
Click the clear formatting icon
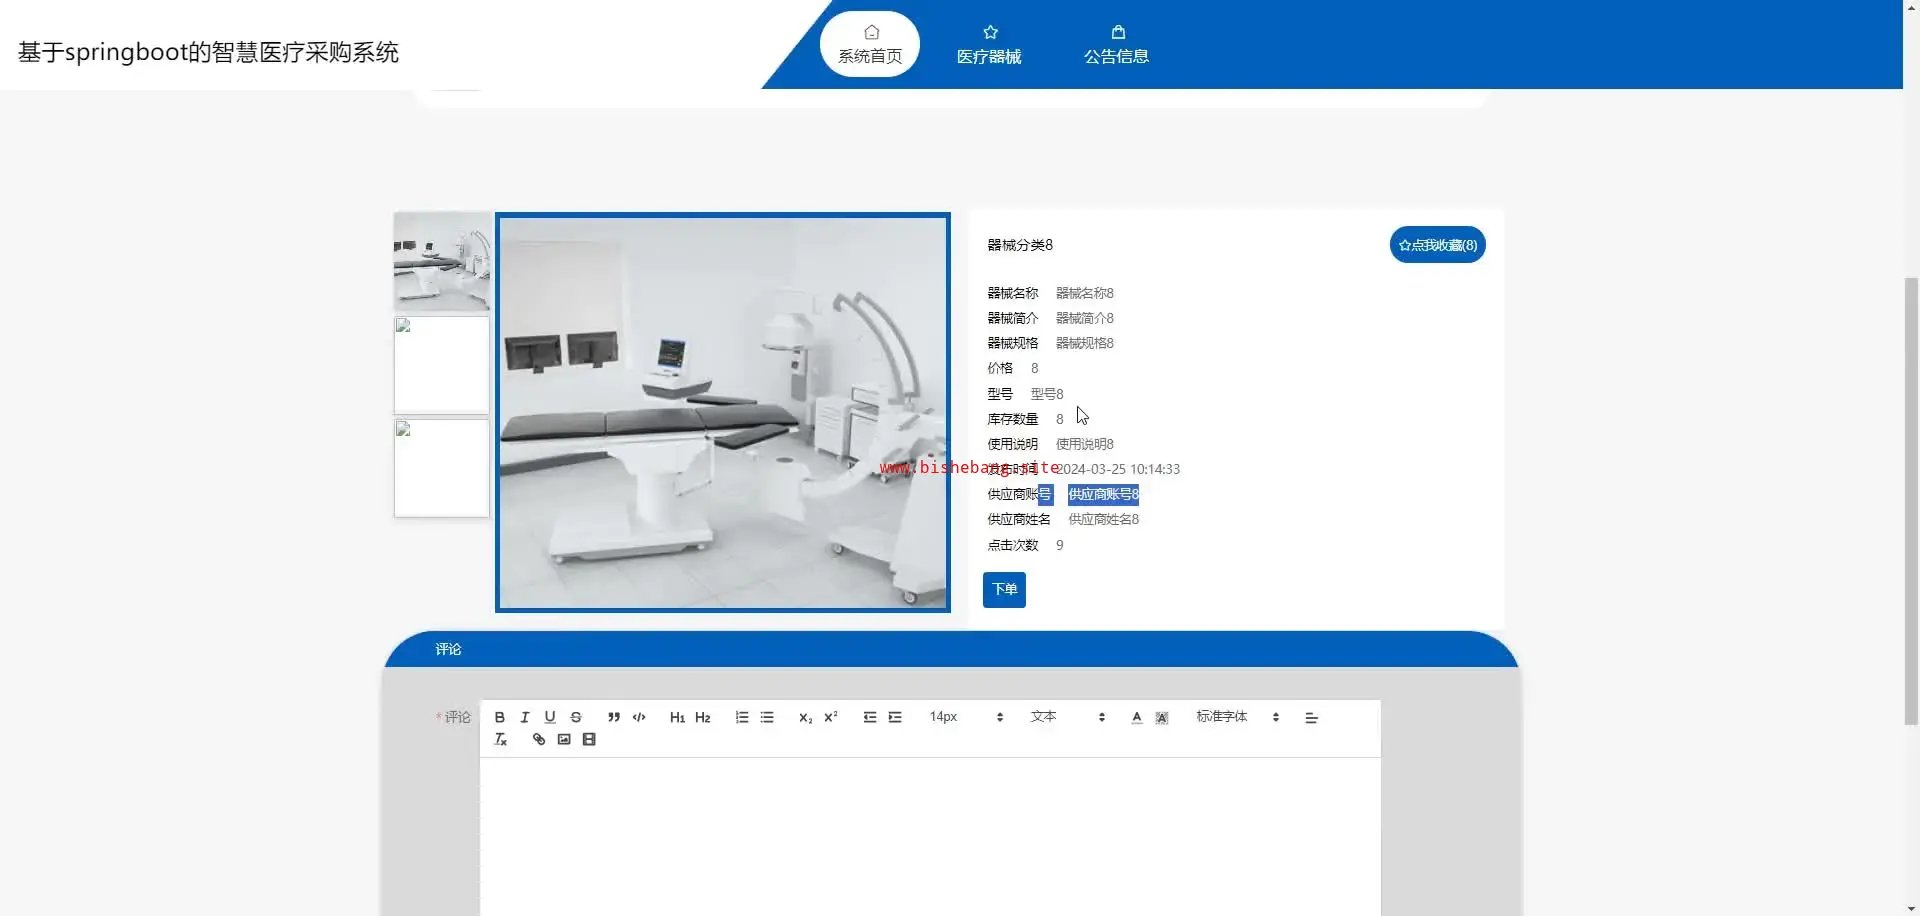(x=501, y=740)
